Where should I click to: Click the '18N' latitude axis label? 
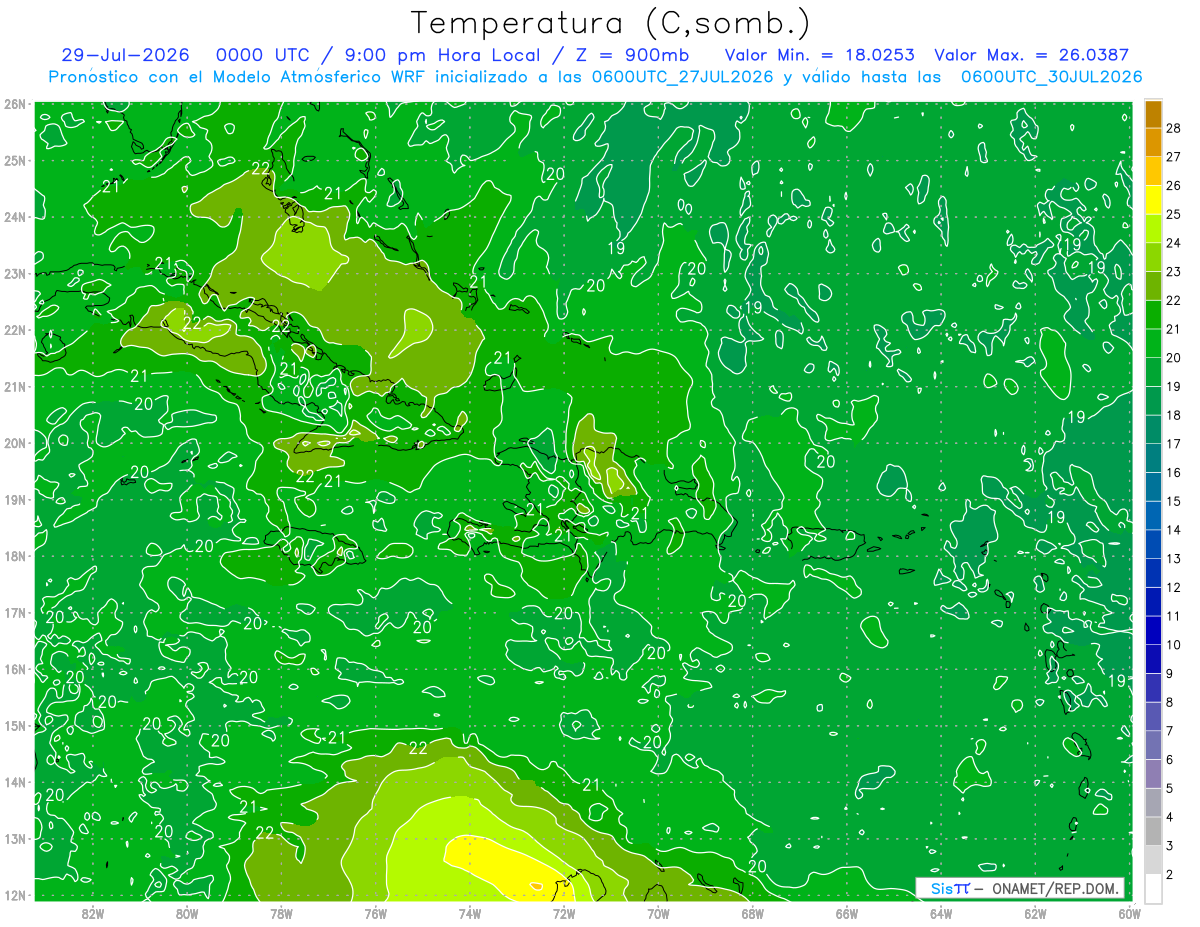tap(15, 556)
